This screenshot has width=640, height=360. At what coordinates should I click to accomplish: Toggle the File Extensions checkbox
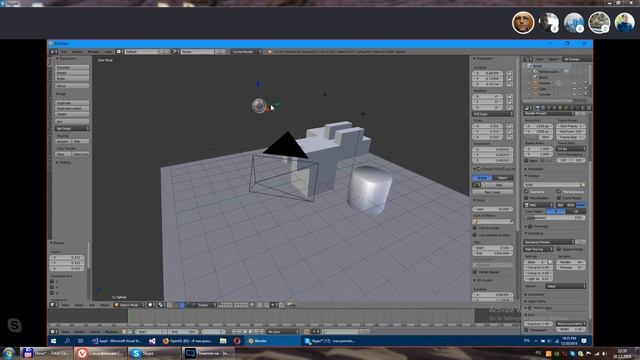558,192
